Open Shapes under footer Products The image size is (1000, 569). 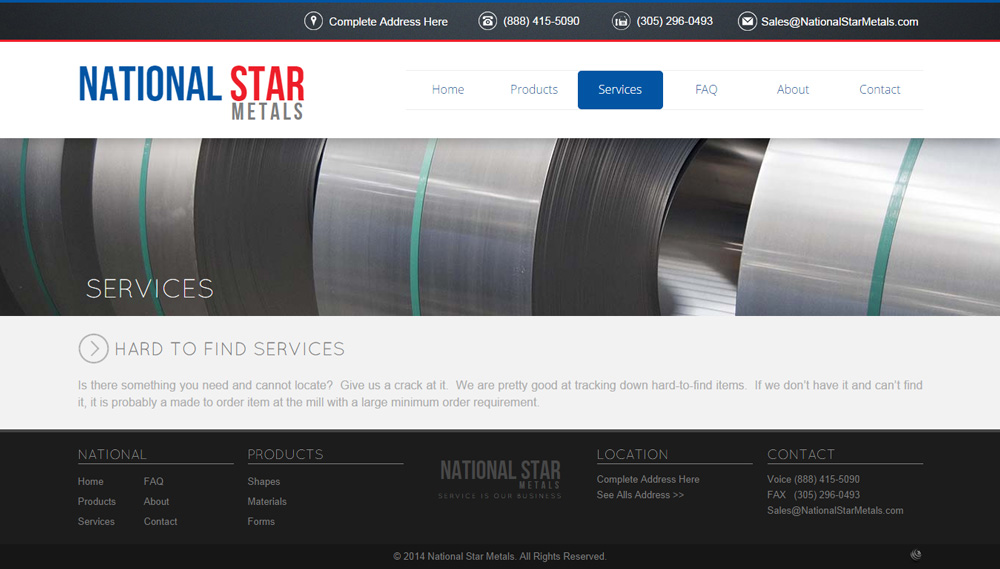(264, 482)
